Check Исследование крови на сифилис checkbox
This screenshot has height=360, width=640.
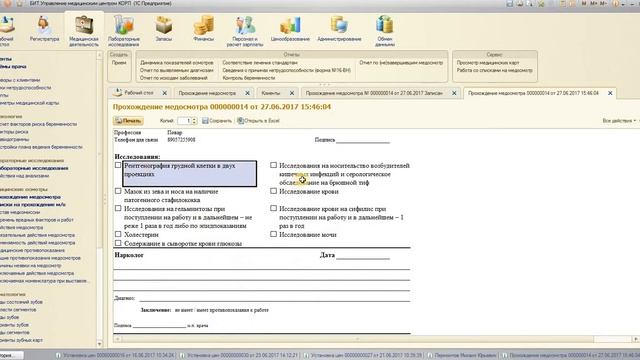click(x=273, y=208)
